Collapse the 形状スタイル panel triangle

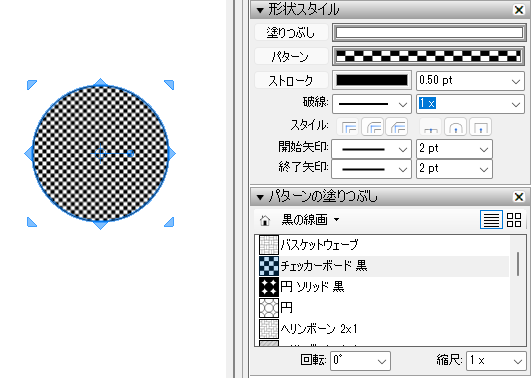tap(260, 10)
